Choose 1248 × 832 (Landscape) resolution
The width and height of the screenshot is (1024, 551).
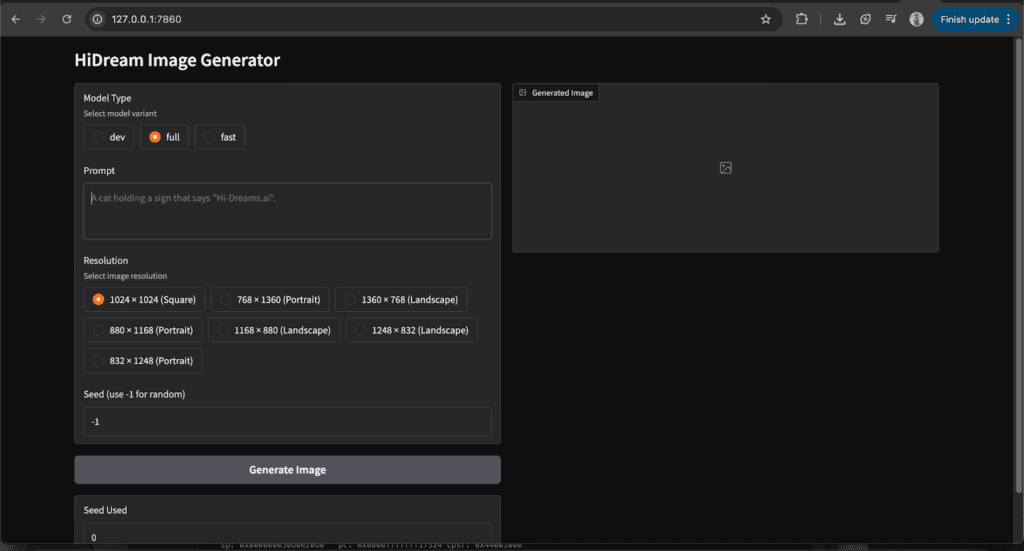point(412,330)
